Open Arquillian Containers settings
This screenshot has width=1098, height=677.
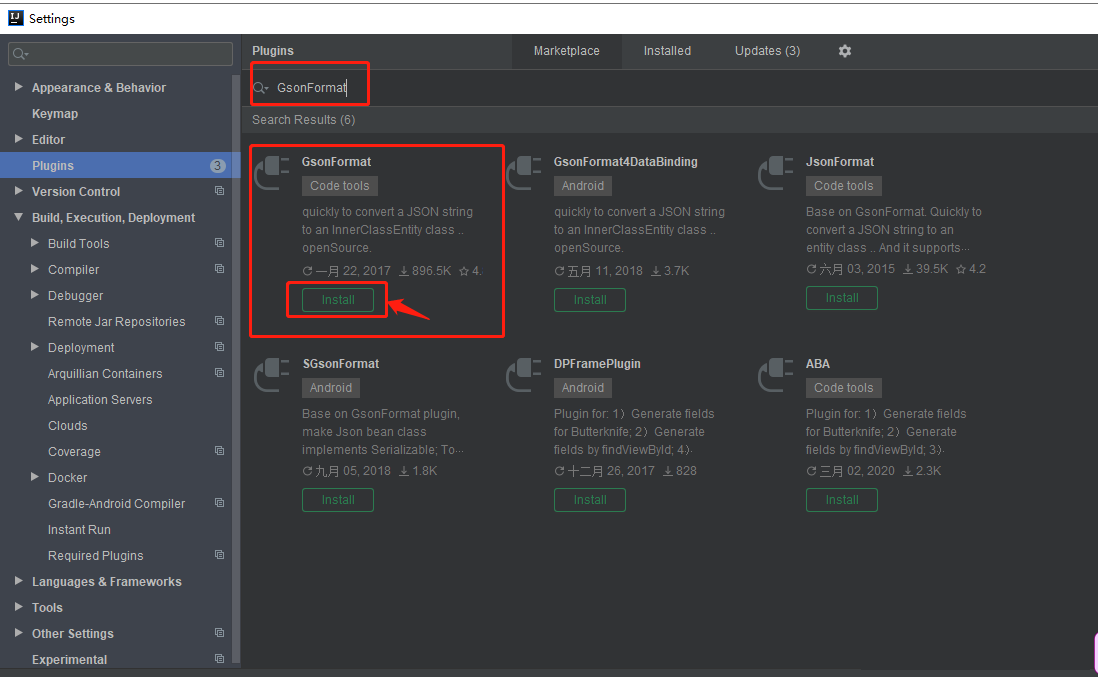click(105, 374)
